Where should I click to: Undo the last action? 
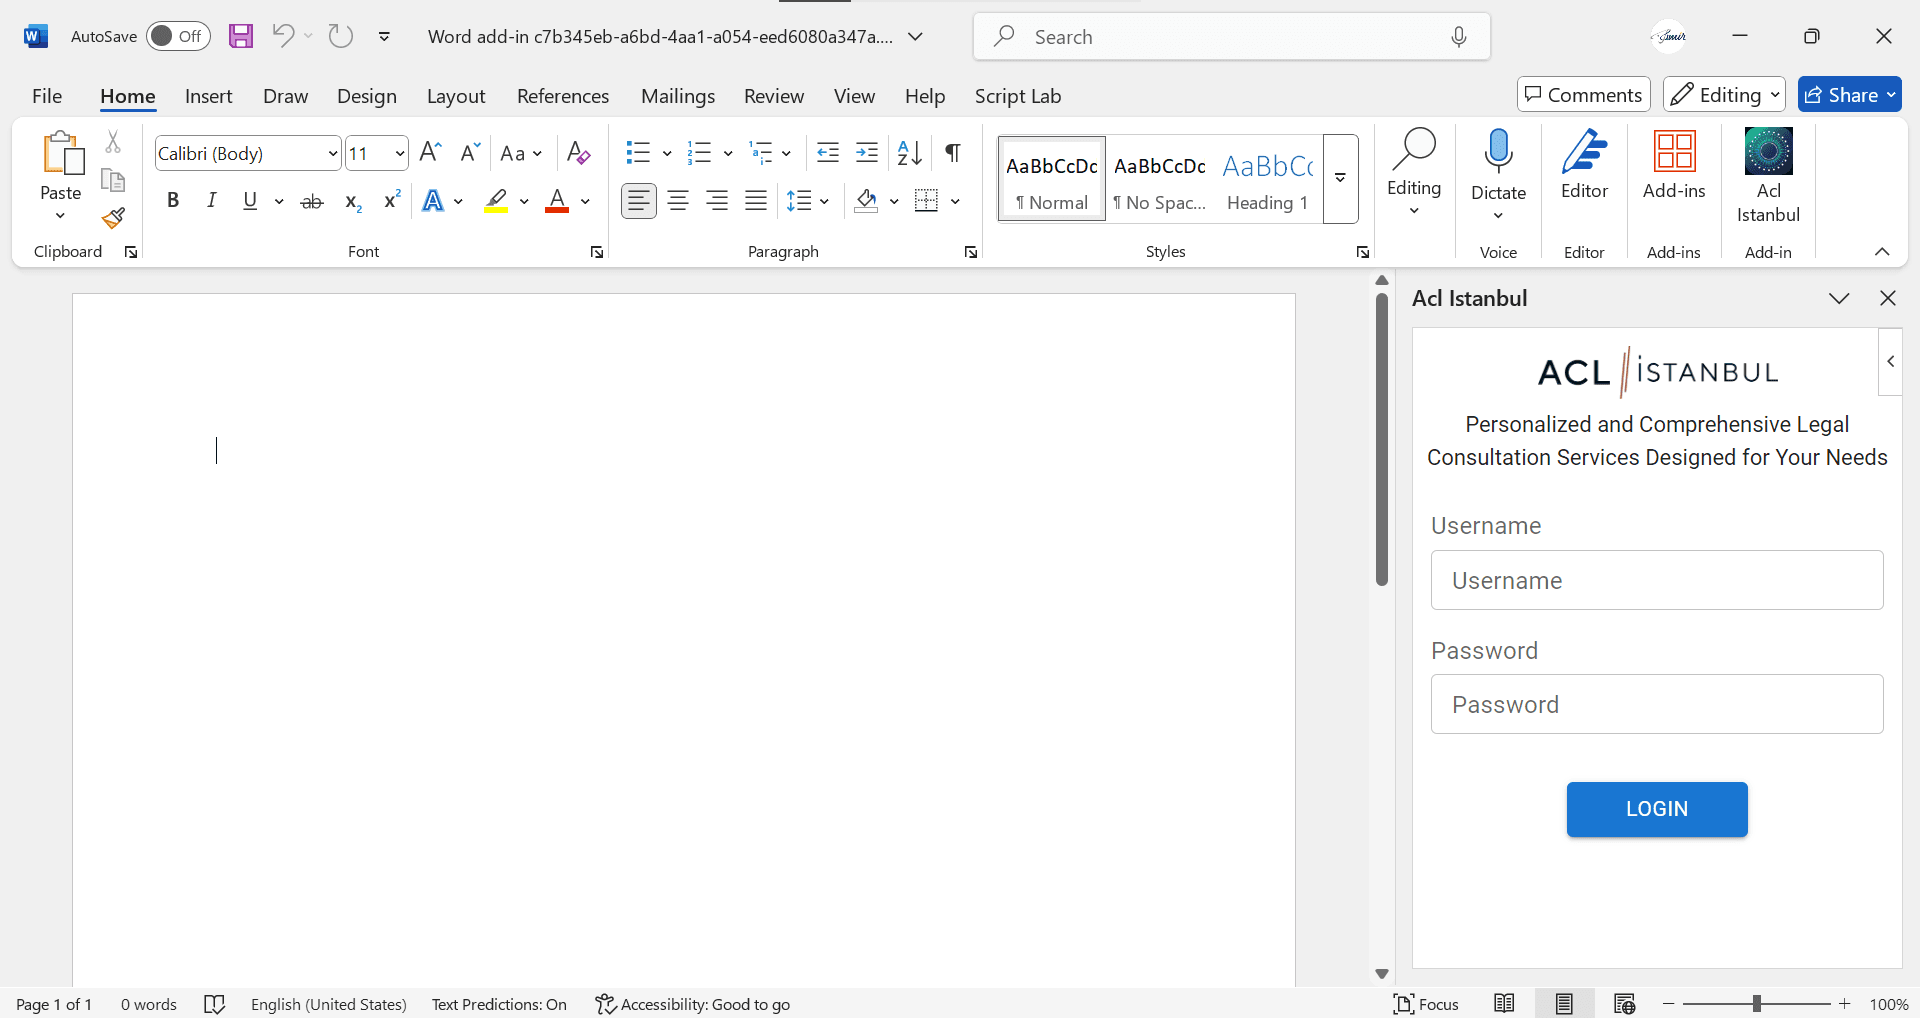coord(283,36)
